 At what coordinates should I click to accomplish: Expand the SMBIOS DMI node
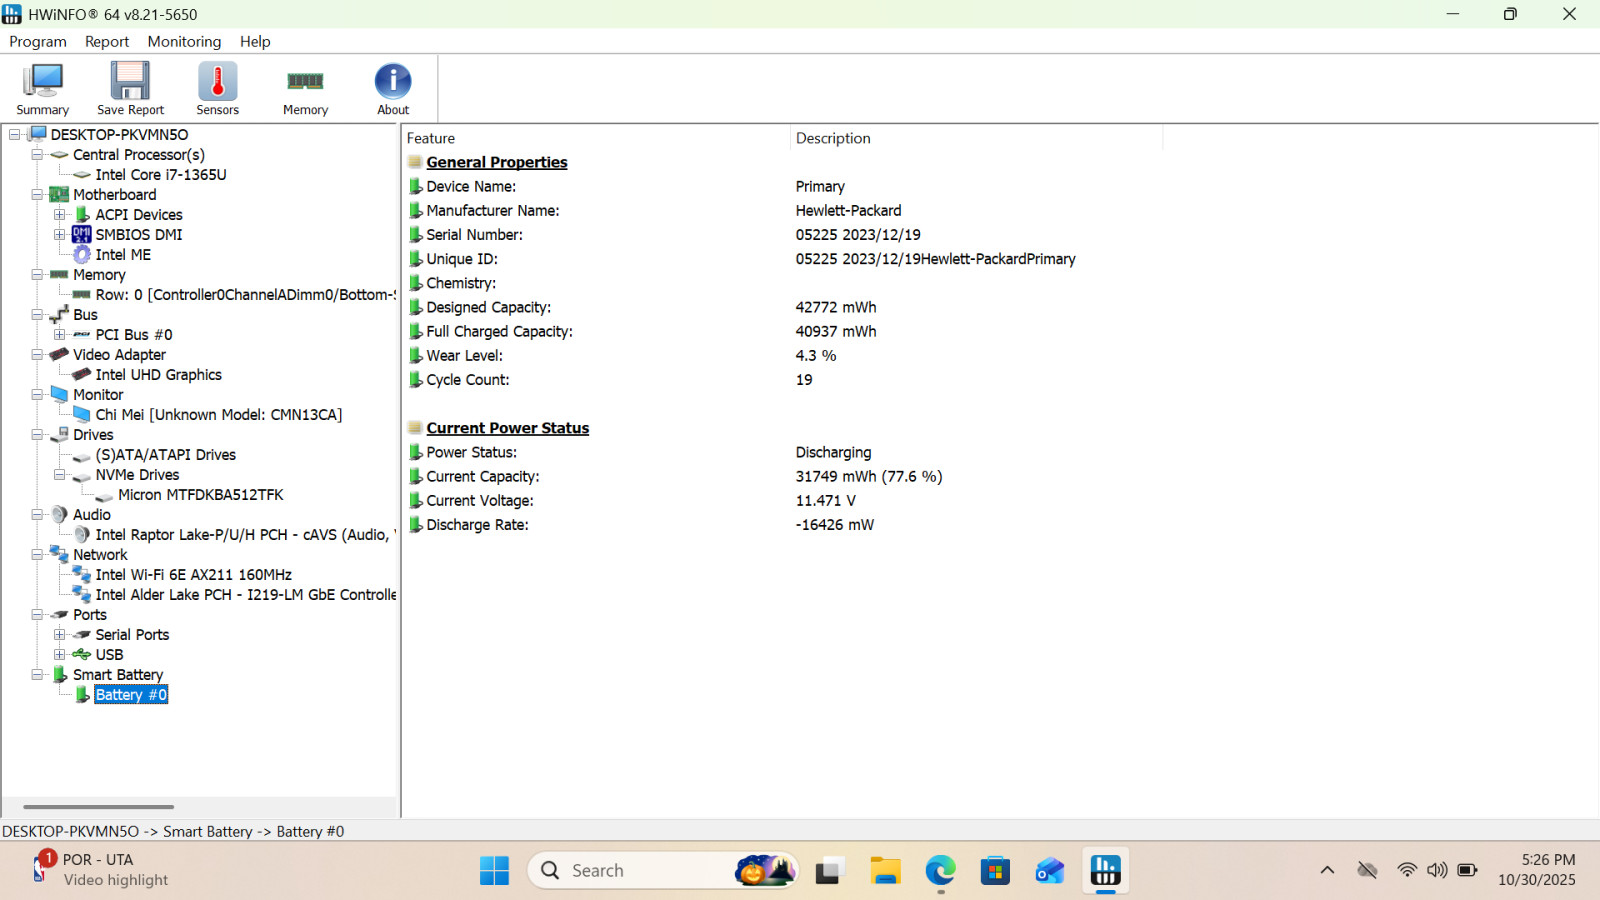pyautogui.click(x=60, y=235)
